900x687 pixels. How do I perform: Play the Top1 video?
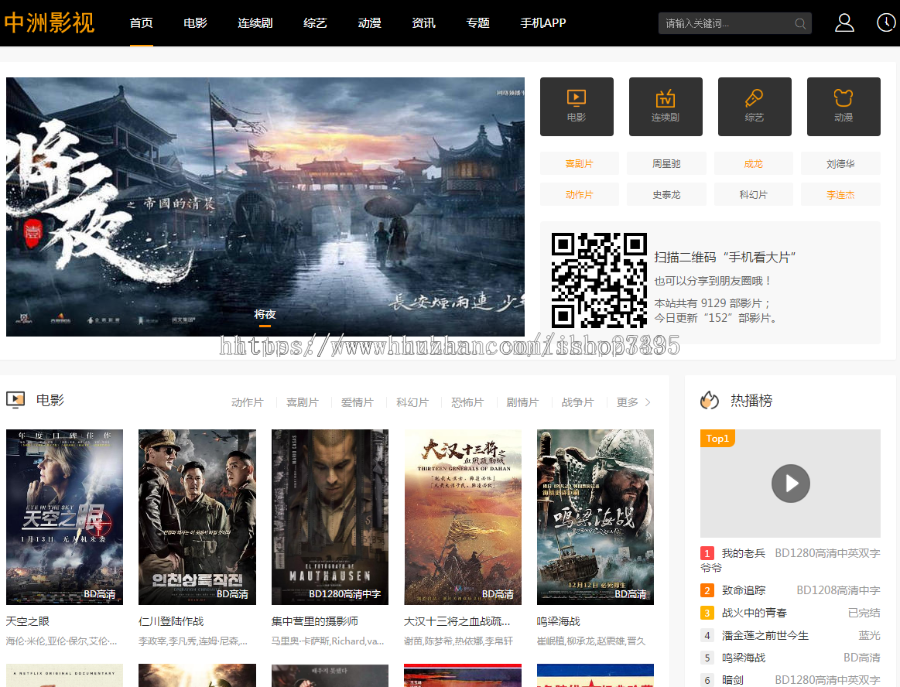pyautogui.click(x=790, y=483)
